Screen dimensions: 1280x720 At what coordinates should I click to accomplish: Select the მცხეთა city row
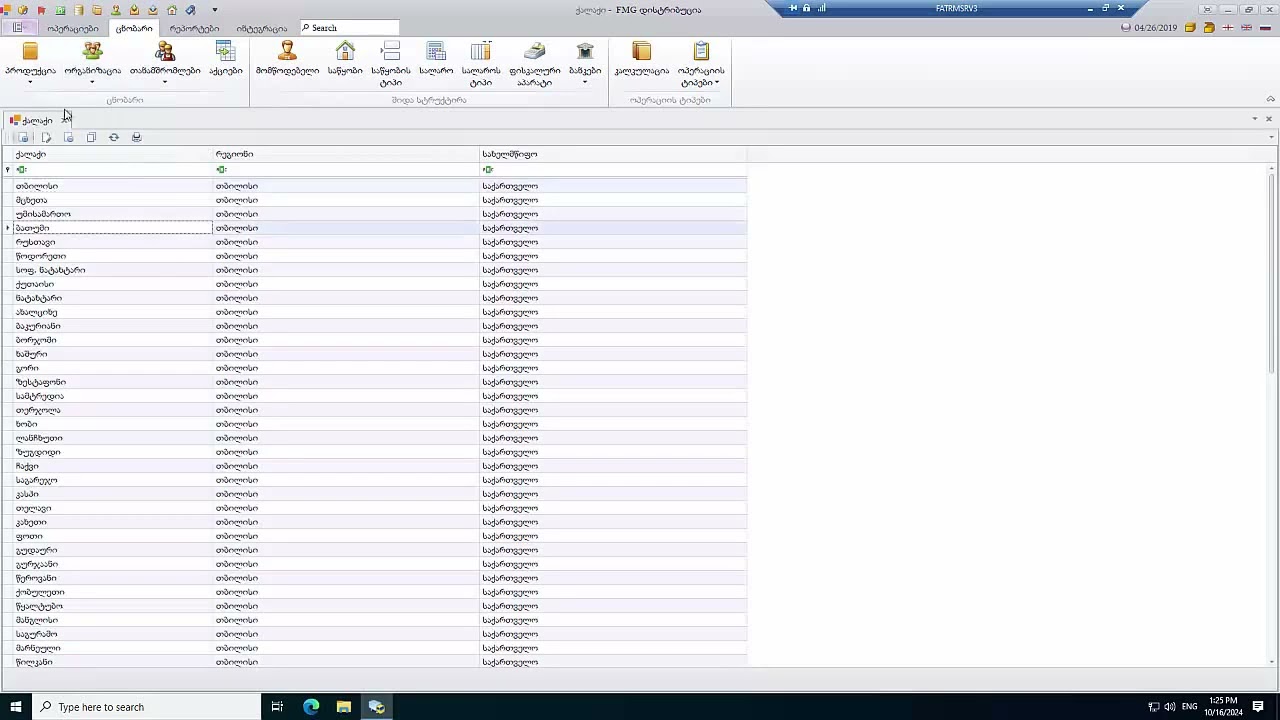click(379, 200)
